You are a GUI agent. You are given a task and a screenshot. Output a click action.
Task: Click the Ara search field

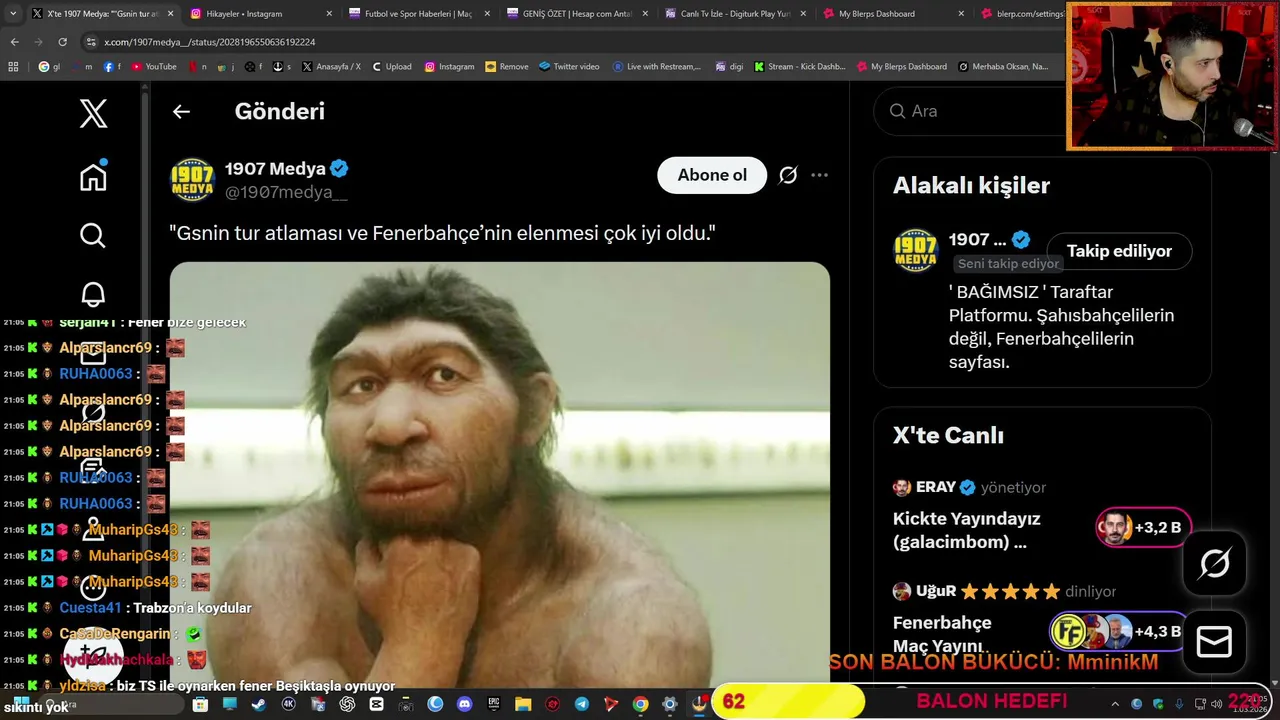click(970, 111)
